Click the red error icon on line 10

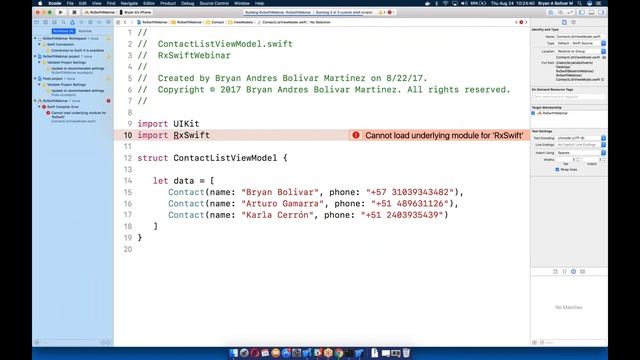(x=356, y=135)
